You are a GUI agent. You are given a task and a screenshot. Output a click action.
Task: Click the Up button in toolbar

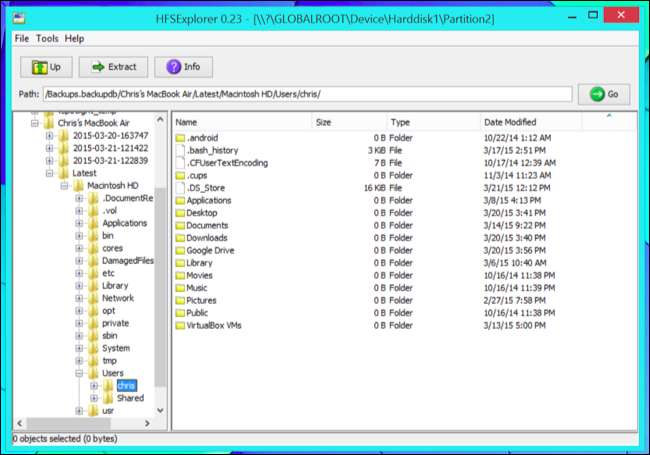coord(46,67)
